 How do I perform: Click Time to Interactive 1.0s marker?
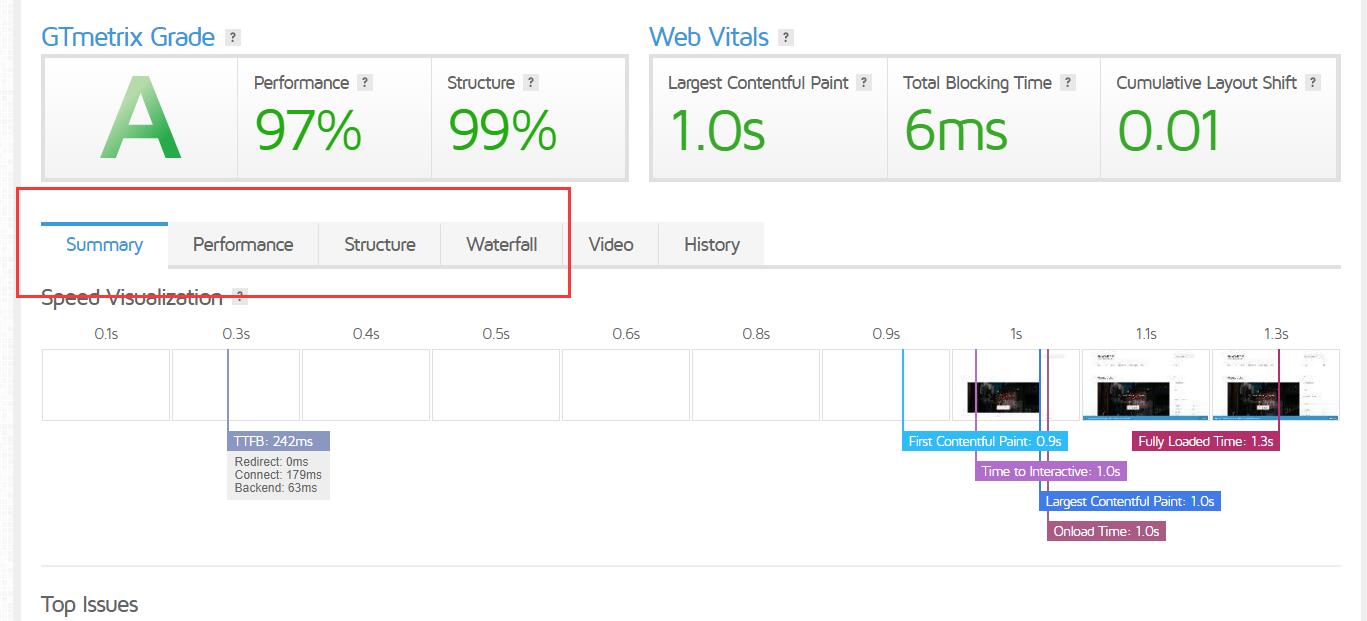click(x=1051, y=471)
